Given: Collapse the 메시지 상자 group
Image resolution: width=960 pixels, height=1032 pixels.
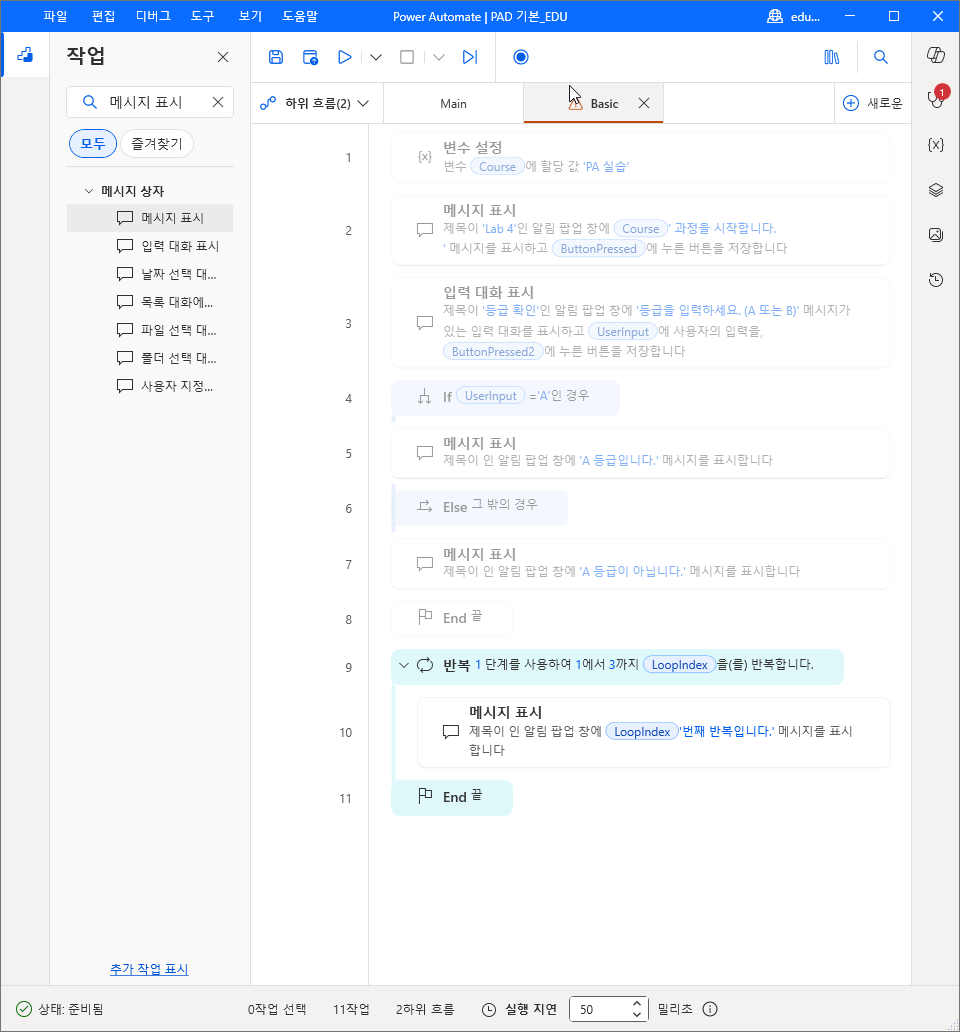Looking at the screenshot, I should 89,191.
